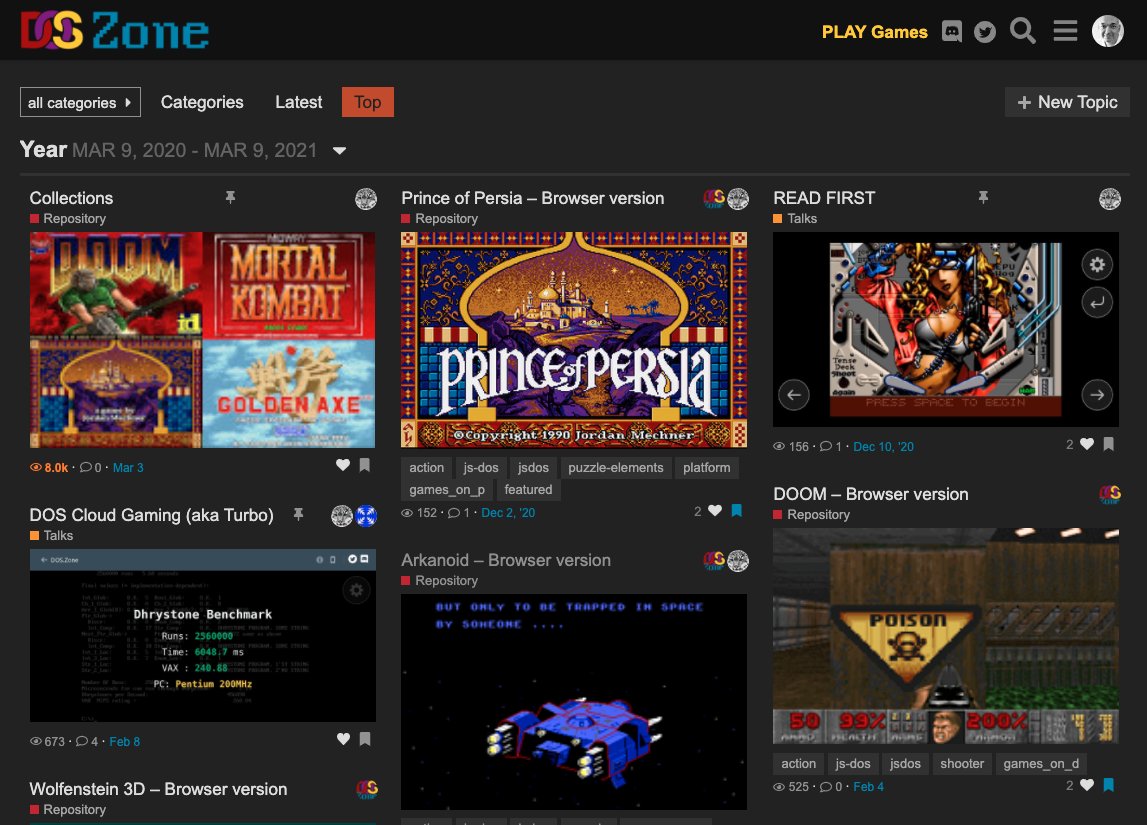Click the Twitter icon in the header
The width and height of the screenshot is (1147, 825).
986,31
